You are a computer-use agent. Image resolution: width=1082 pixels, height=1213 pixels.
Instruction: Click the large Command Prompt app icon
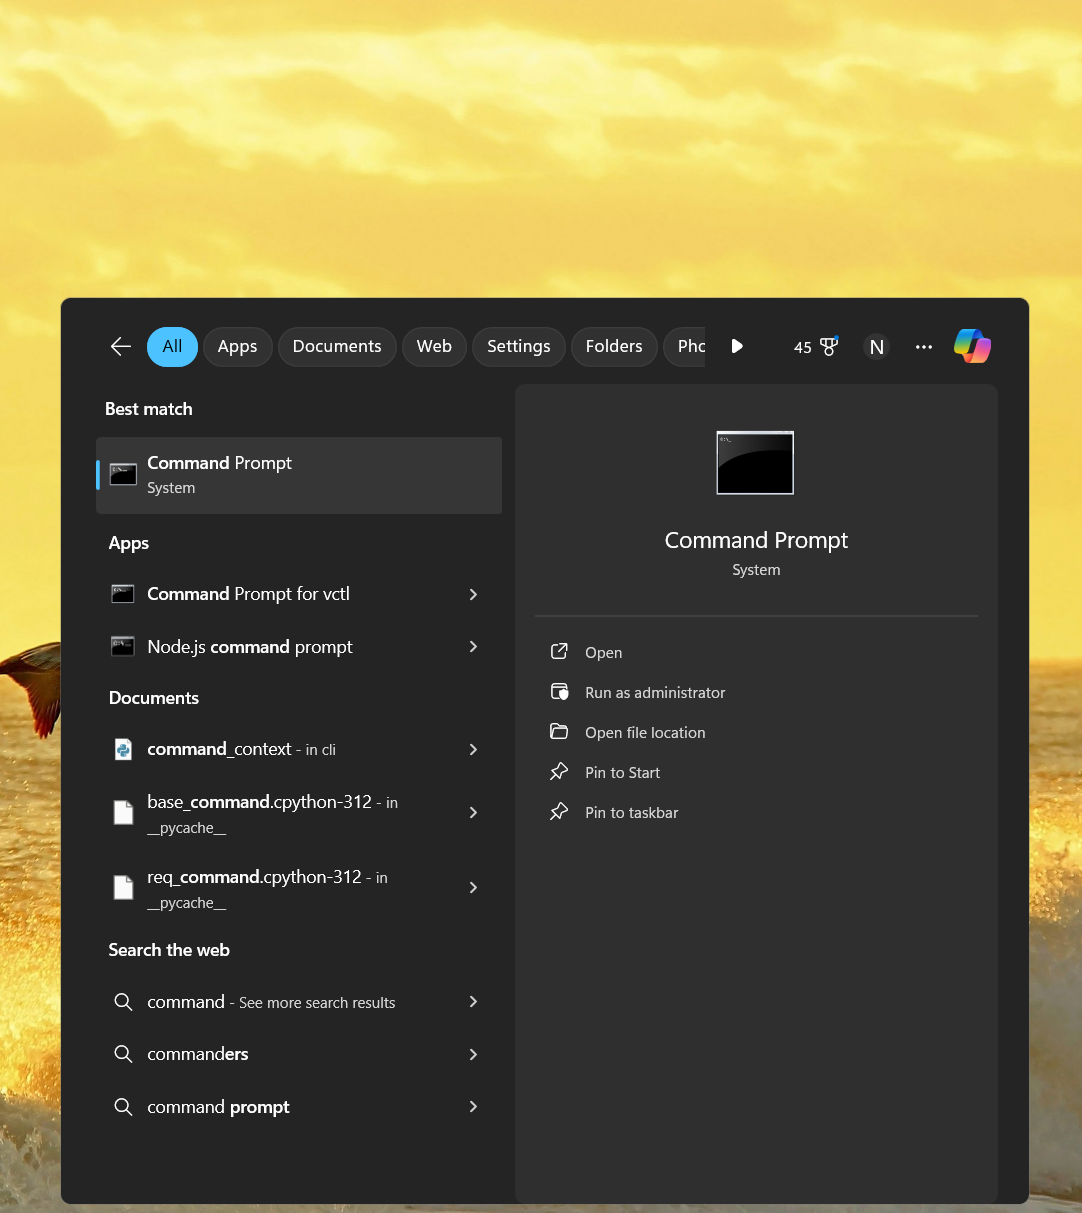coord(755,462)
